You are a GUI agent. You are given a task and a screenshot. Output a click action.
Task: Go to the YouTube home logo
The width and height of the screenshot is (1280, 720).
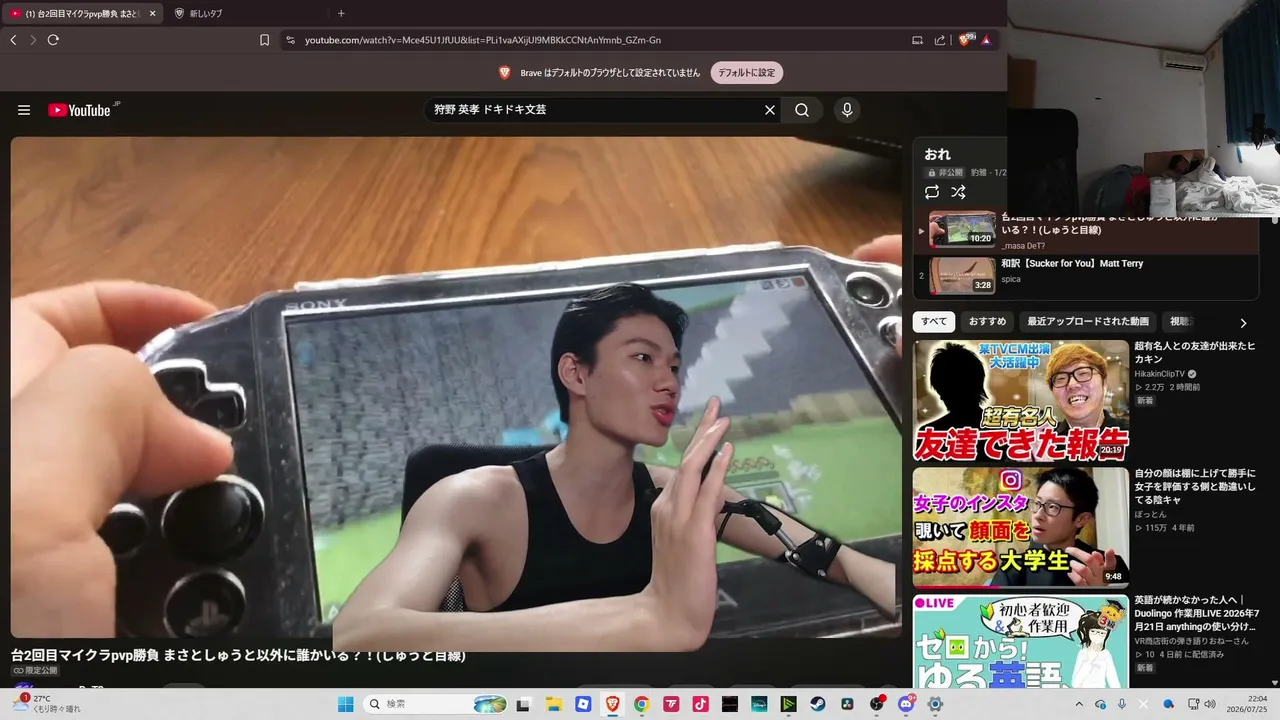82,110
